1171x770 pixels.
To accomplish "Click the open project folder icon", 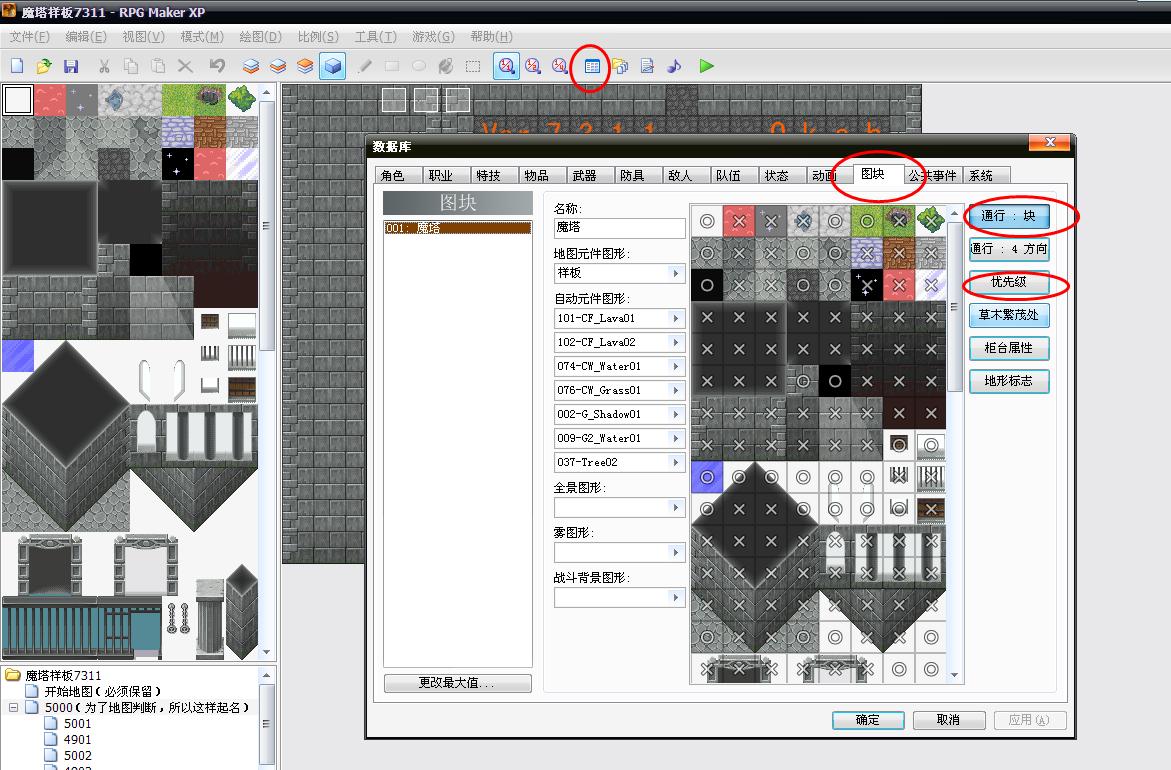I will pos(44,66).
